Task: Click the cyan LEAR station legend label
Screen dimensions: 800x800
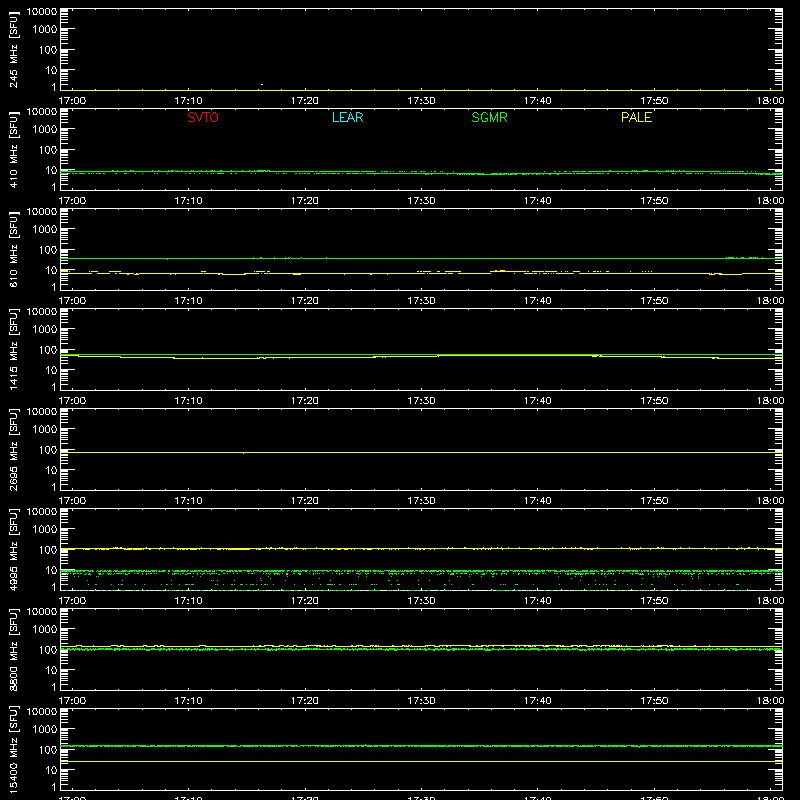Action: (x=347, y=117)
